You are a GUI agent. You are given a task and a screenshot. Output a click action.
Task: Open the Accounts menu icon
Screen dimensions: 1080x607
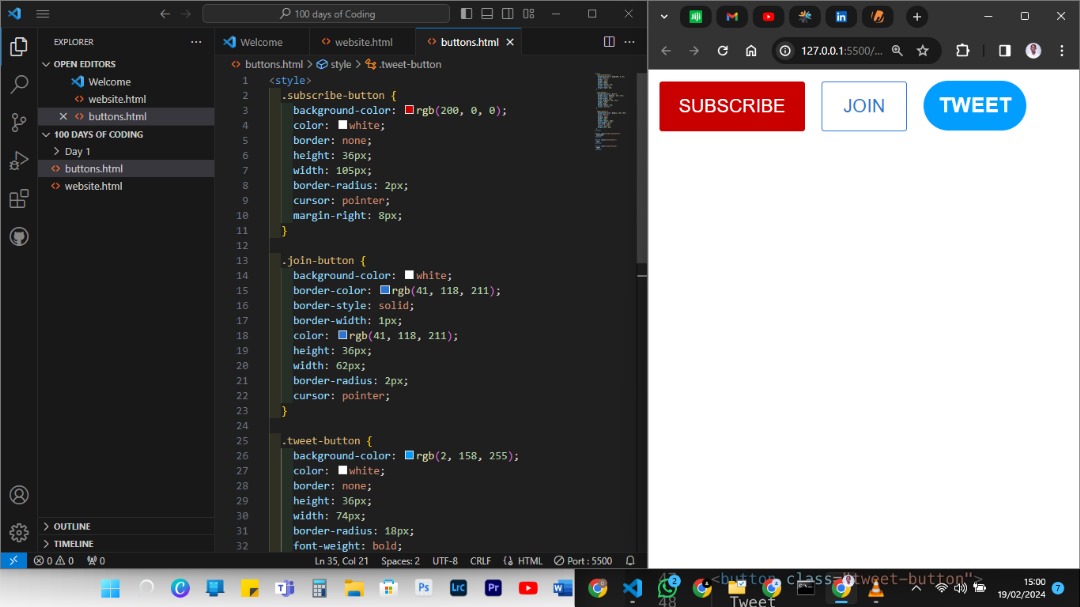point(19,495)
